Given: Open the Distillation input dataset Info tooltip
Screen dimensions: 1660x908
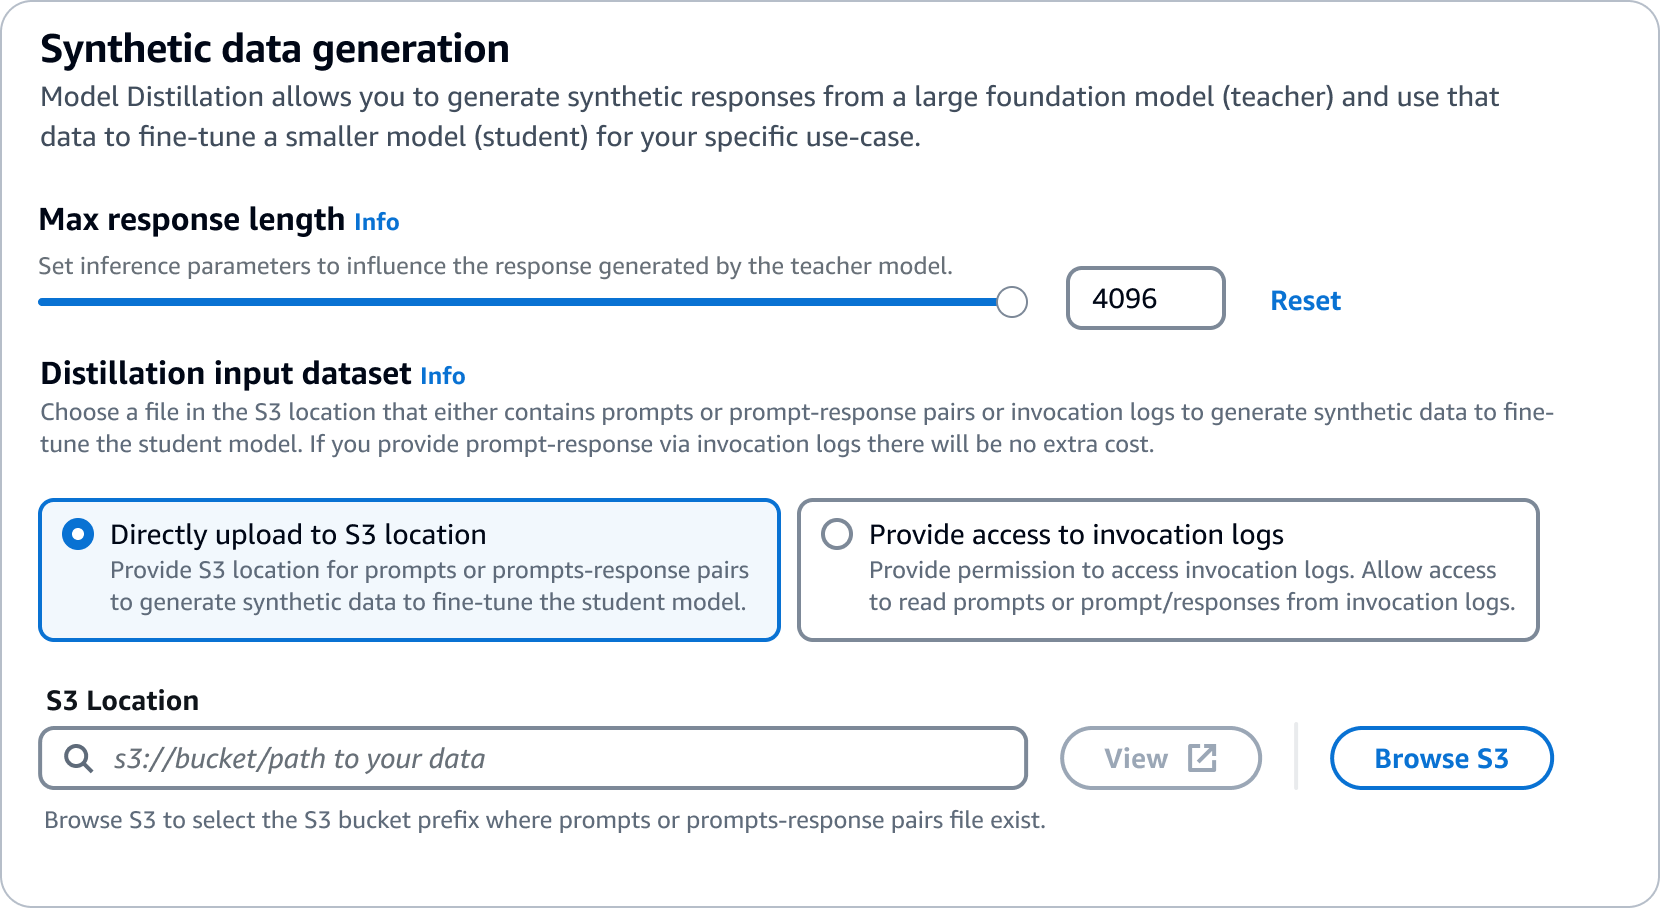Looking at the screenshot, I should 444,376.
